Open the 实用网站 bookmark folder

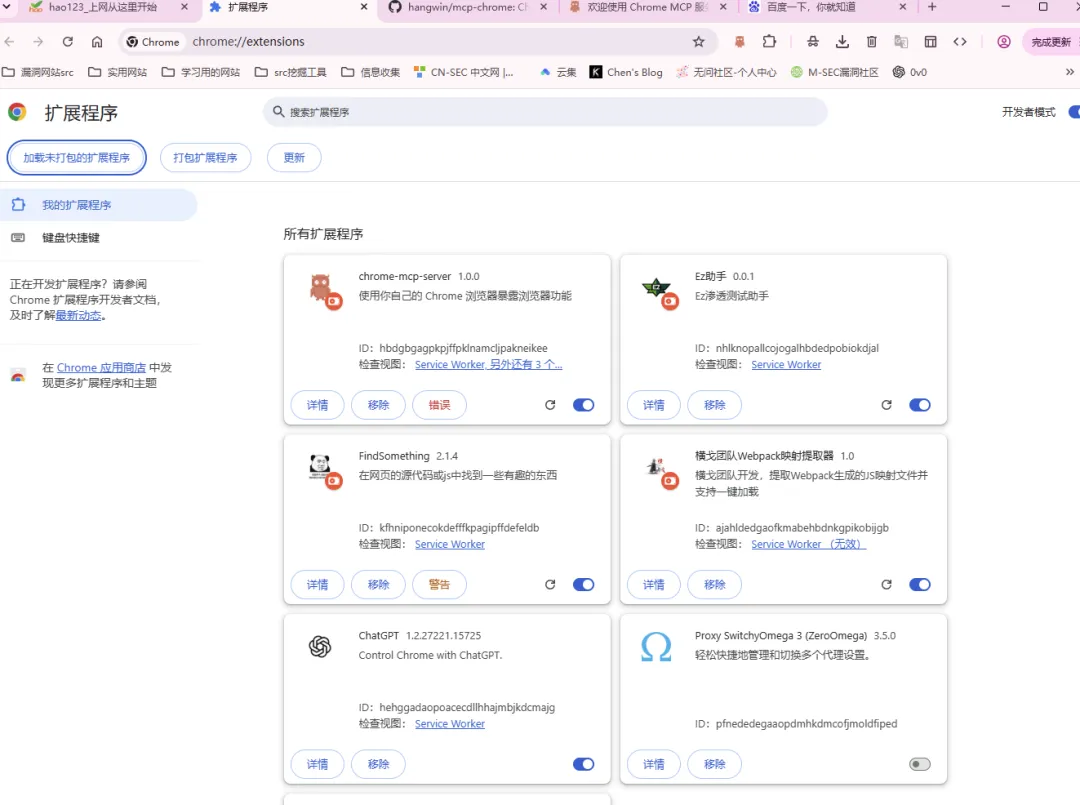[118, 72]
